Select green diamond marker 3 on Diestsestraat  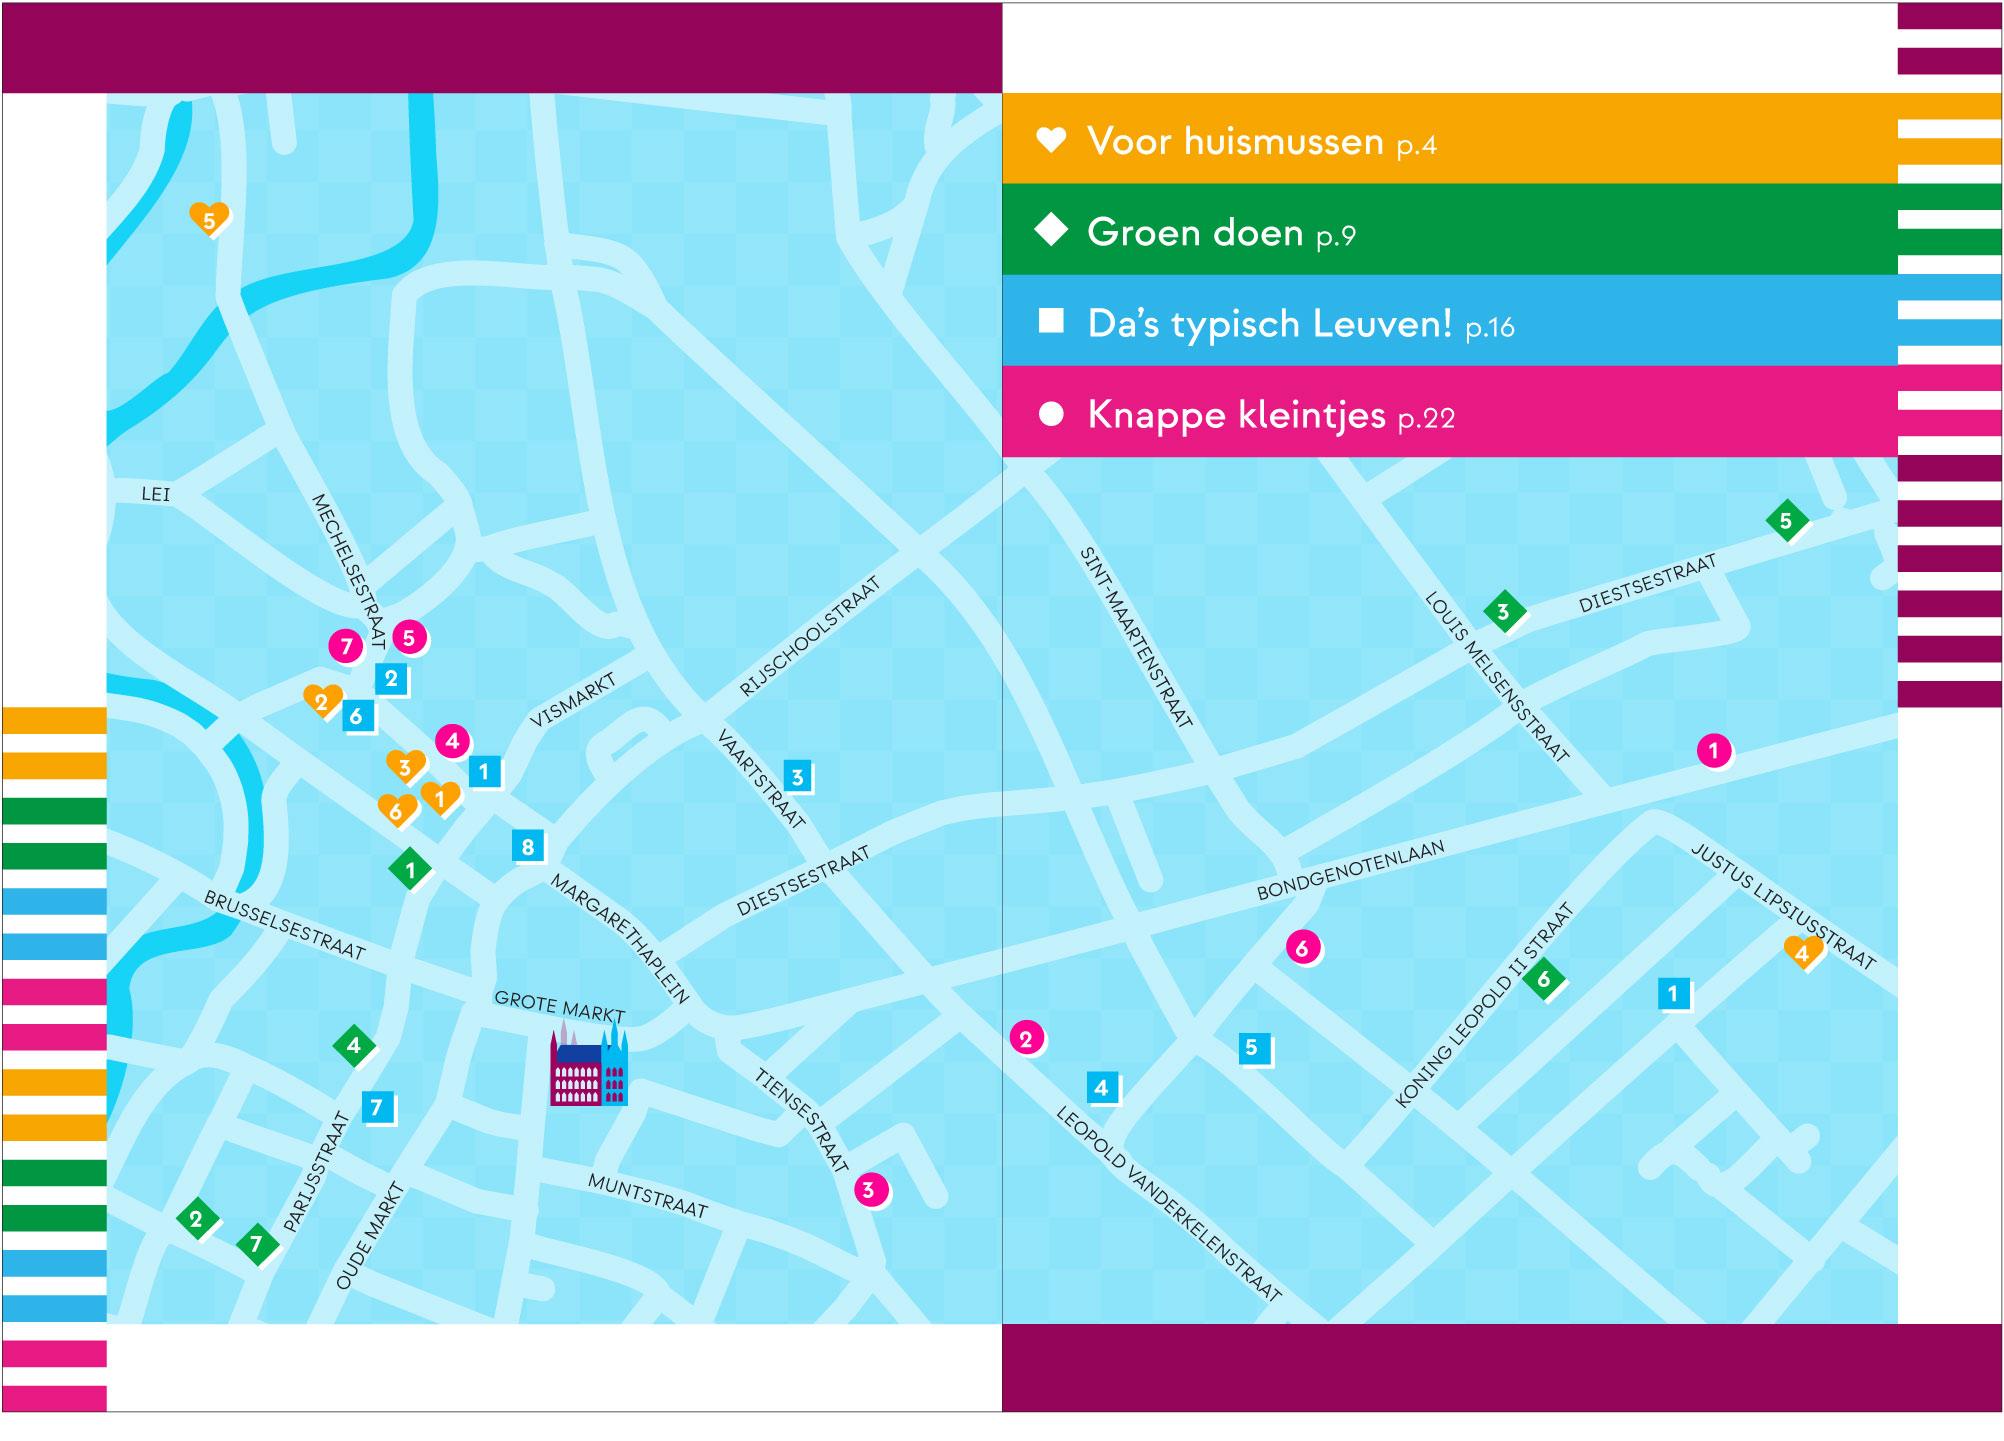1502,611
